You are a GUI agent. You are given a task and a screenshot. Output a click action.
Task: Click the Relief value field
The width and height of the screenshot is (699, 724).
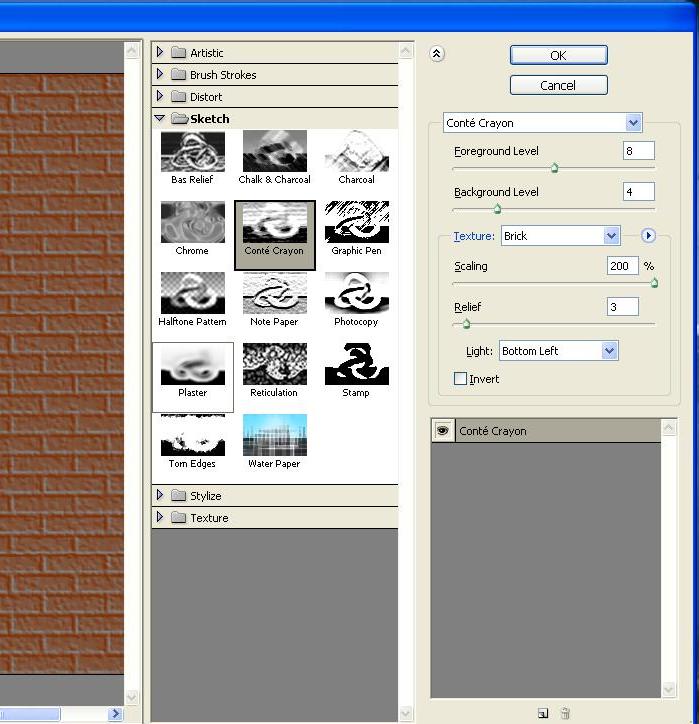tap(622, 307)
